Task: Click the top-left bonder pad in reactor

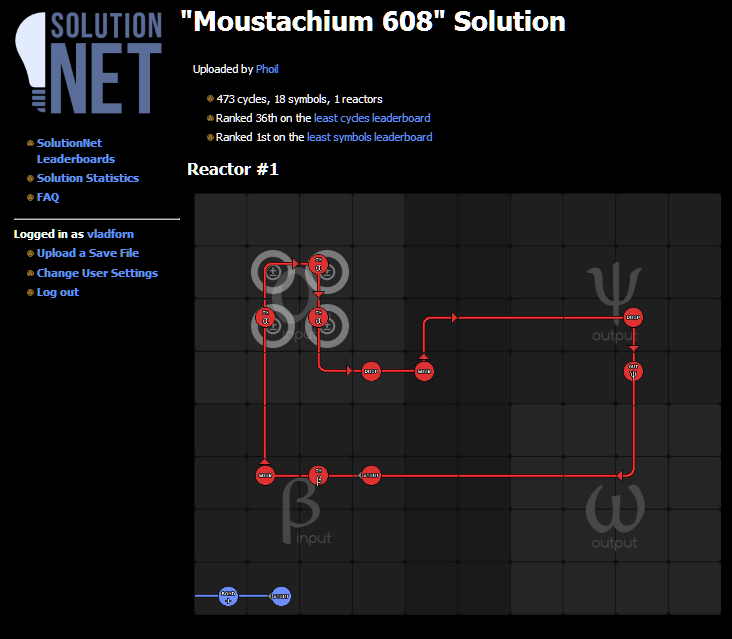Action: 273,272
